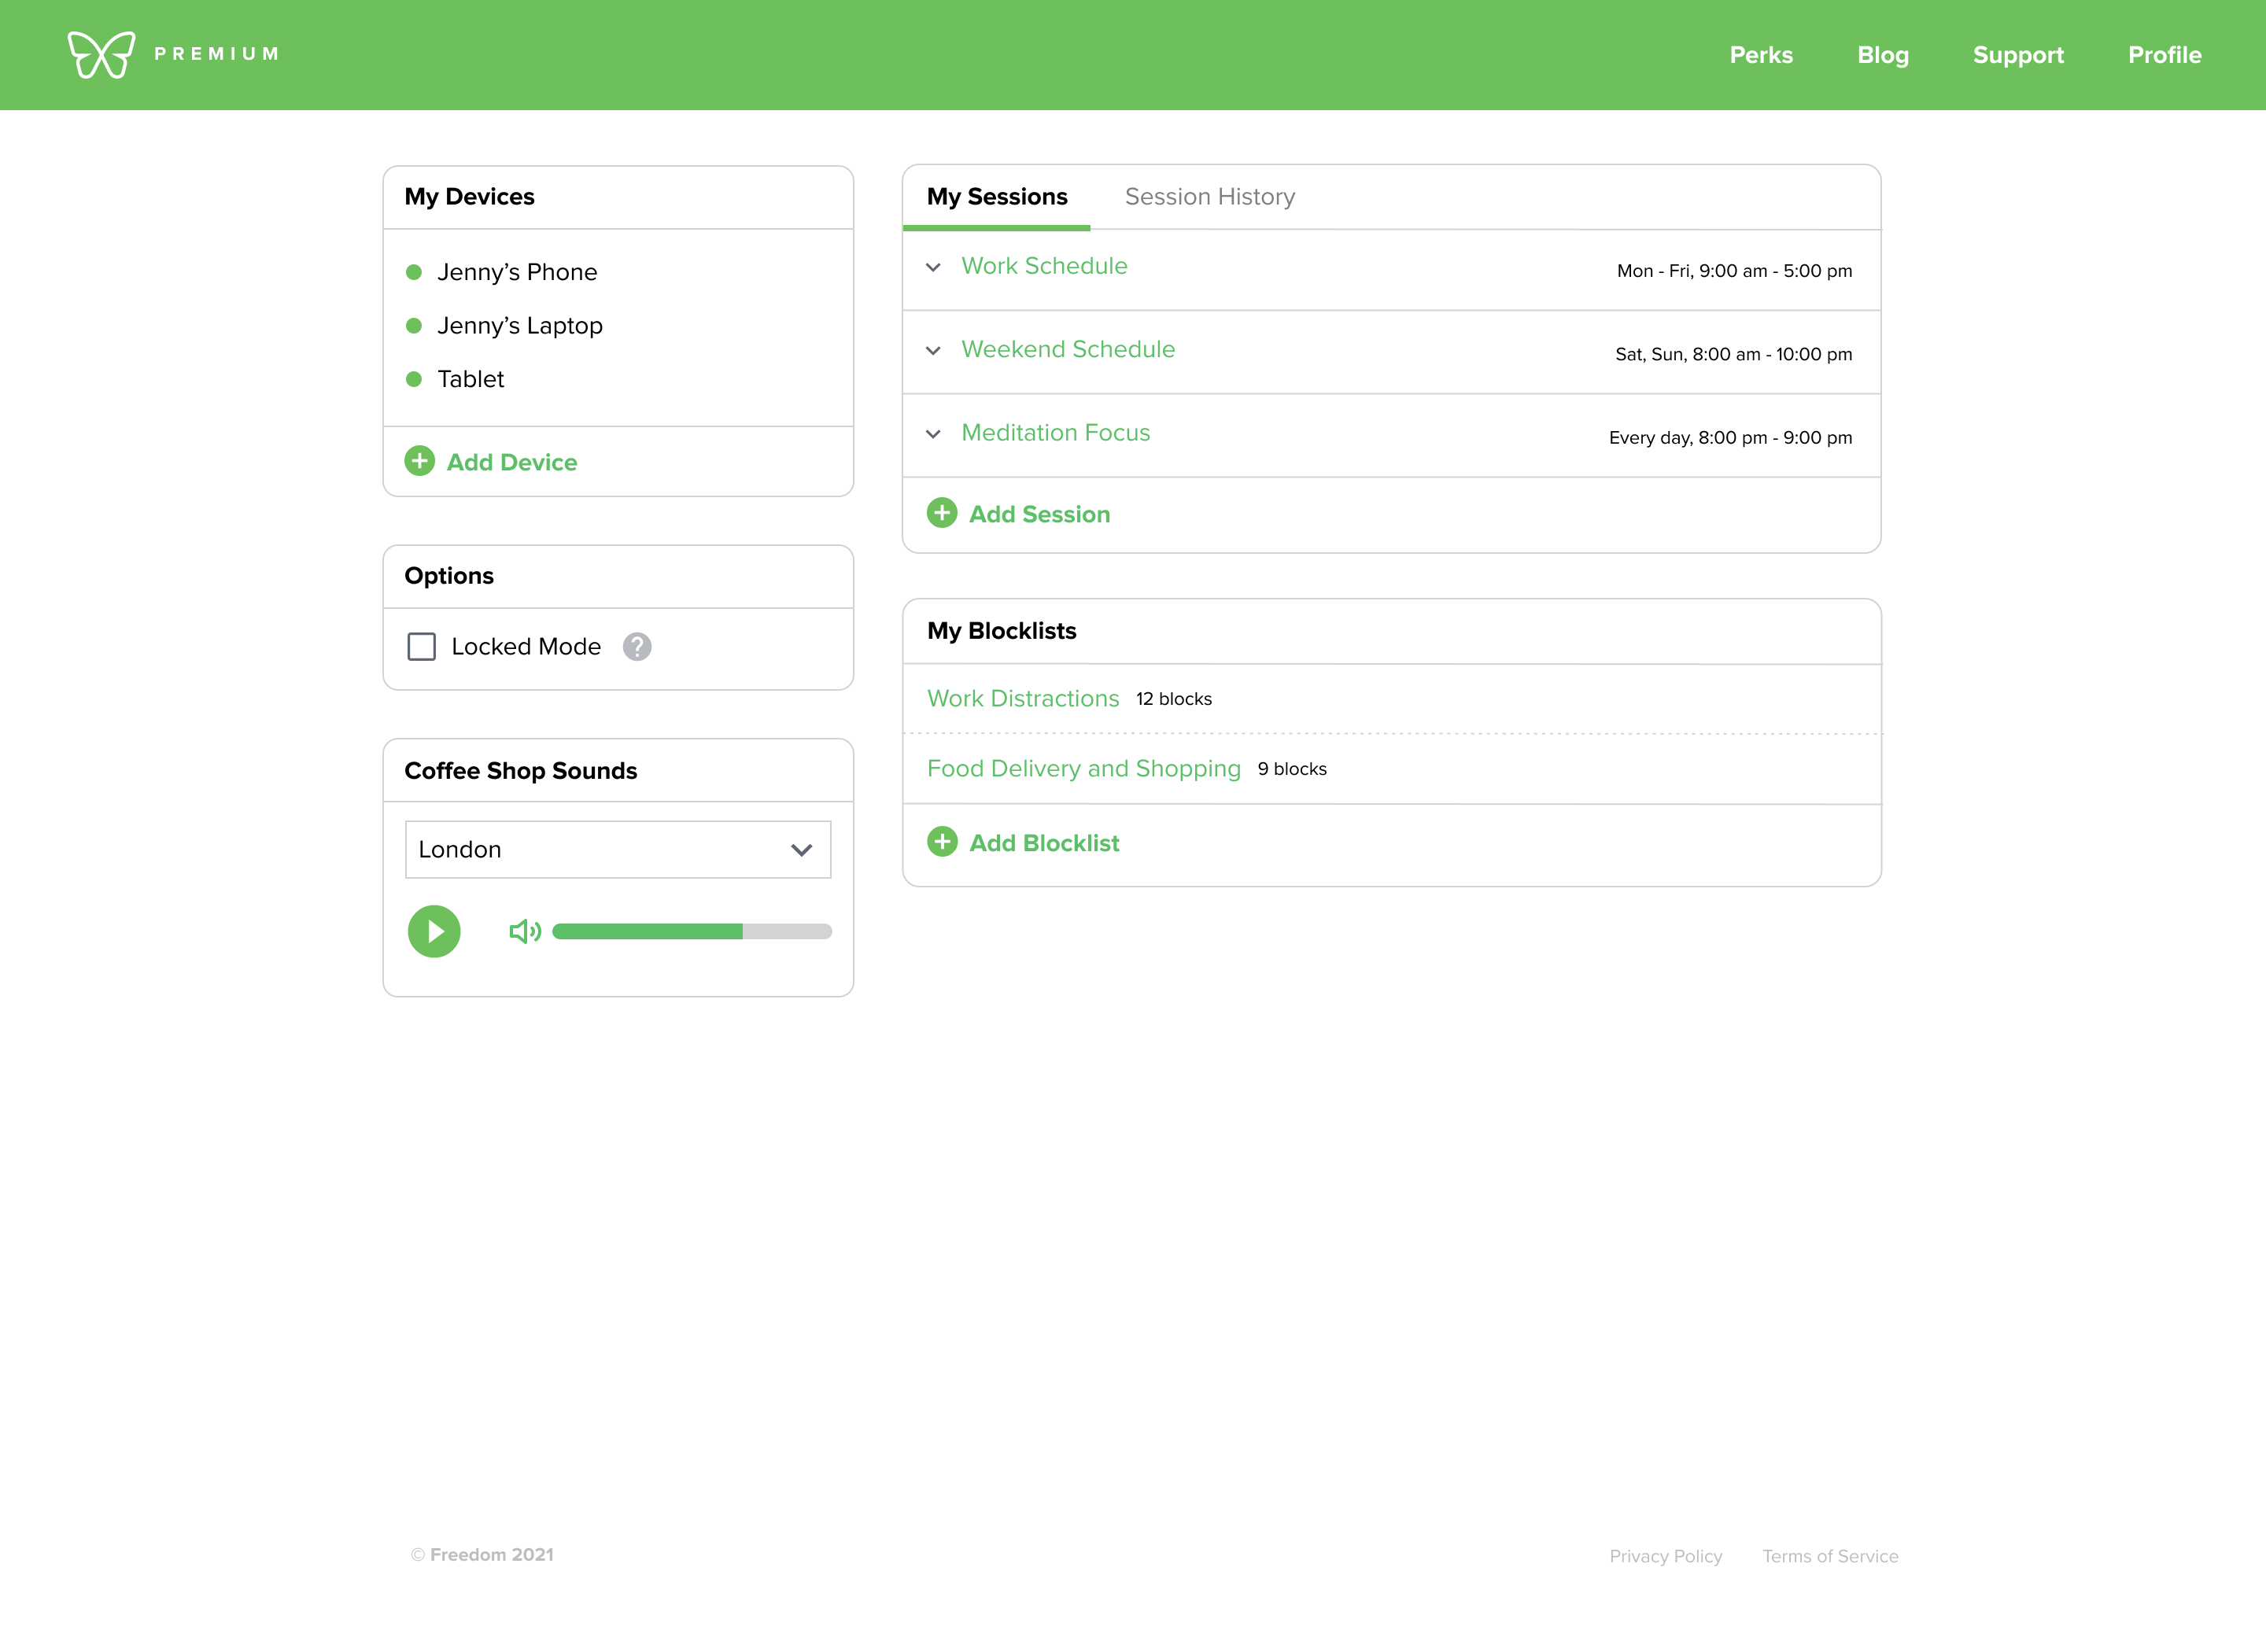
Task: Switch to the Session History tab
Action: (x=1209, y=197)
